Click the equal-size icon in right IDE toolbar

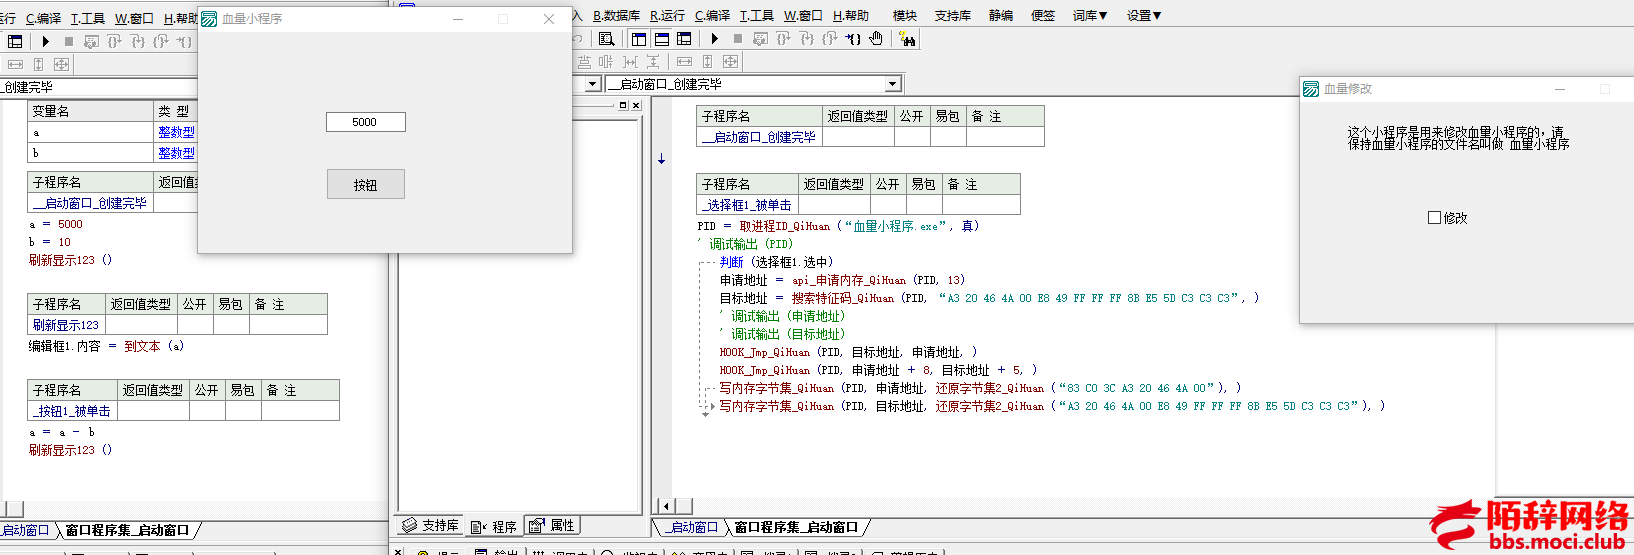click(730, 62)
